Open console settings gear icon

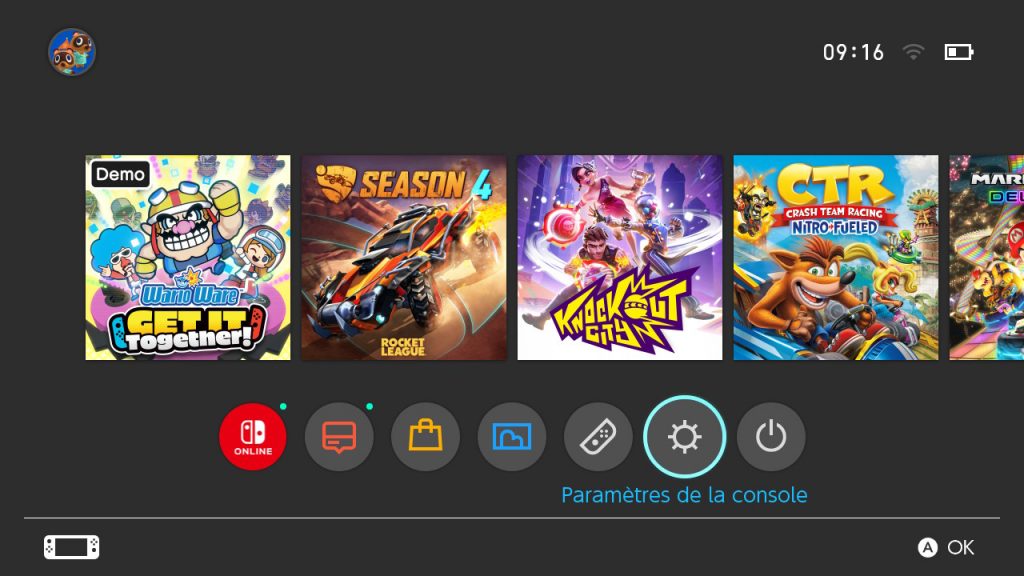684,436
